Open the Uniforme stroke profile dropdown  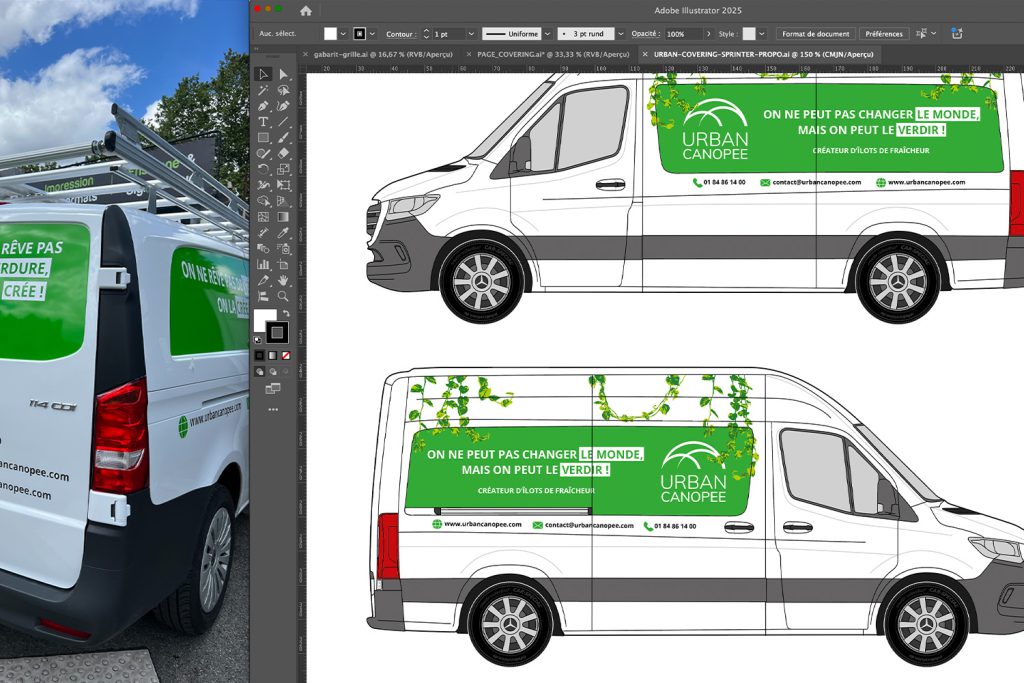(546, 33)
